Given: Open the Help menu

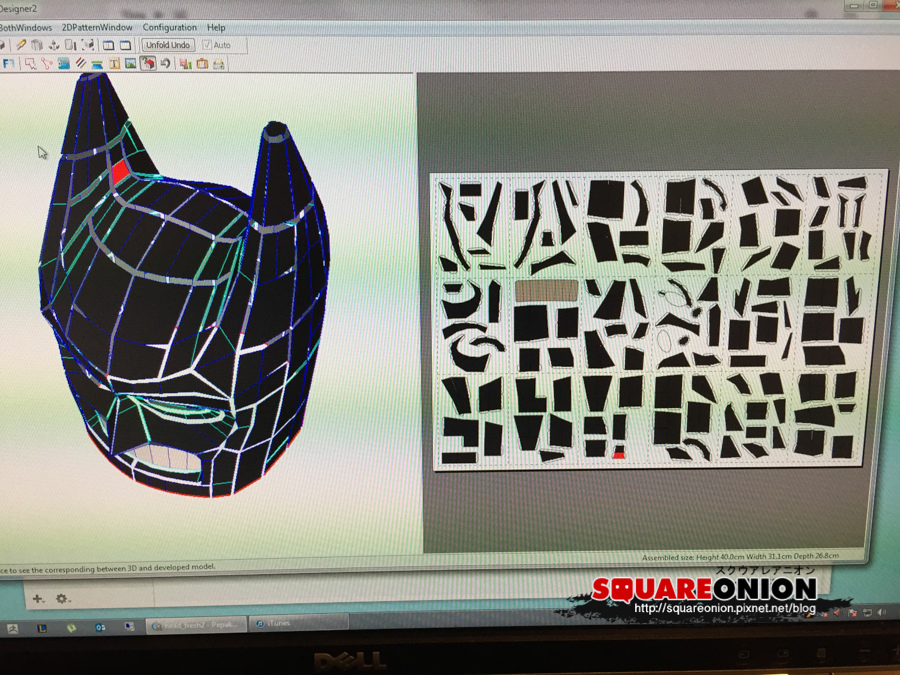Looking at the screenshot, I should 216,28.
